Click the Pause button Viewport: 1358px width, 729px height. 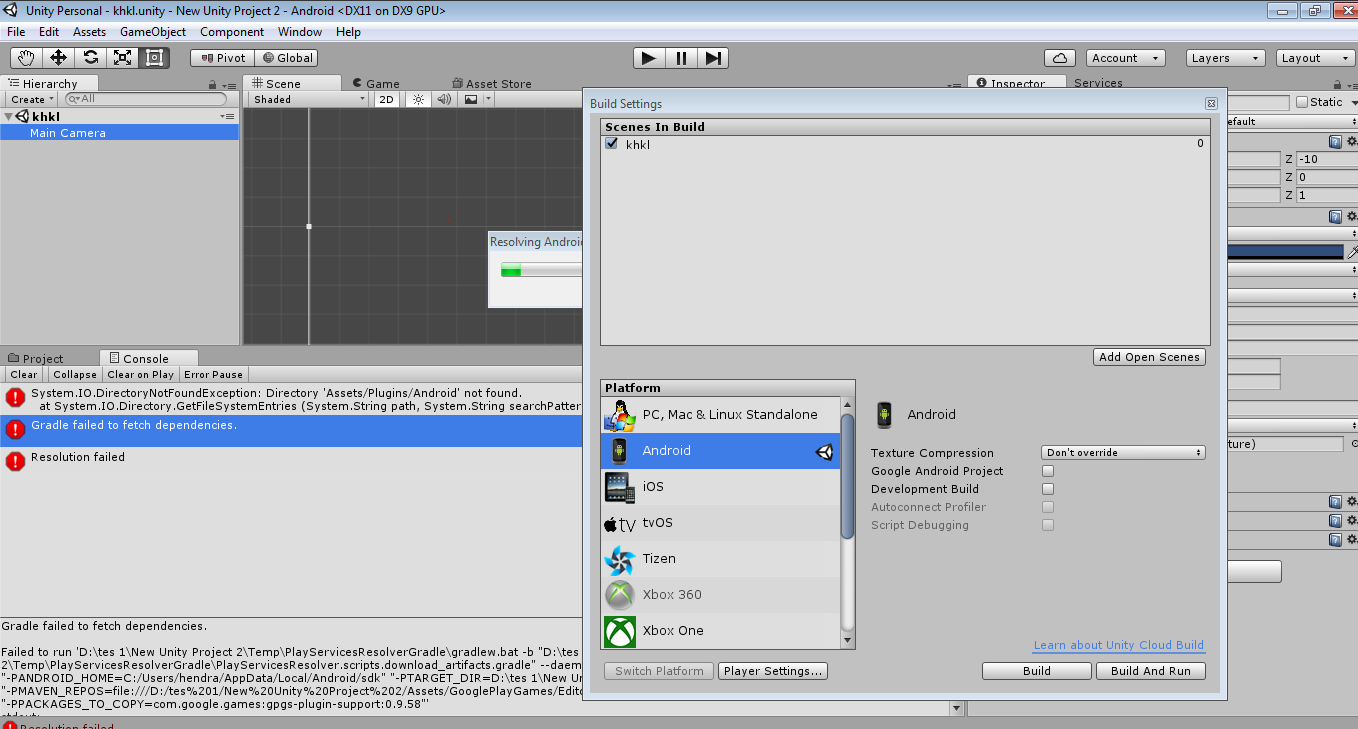[681, 58]
